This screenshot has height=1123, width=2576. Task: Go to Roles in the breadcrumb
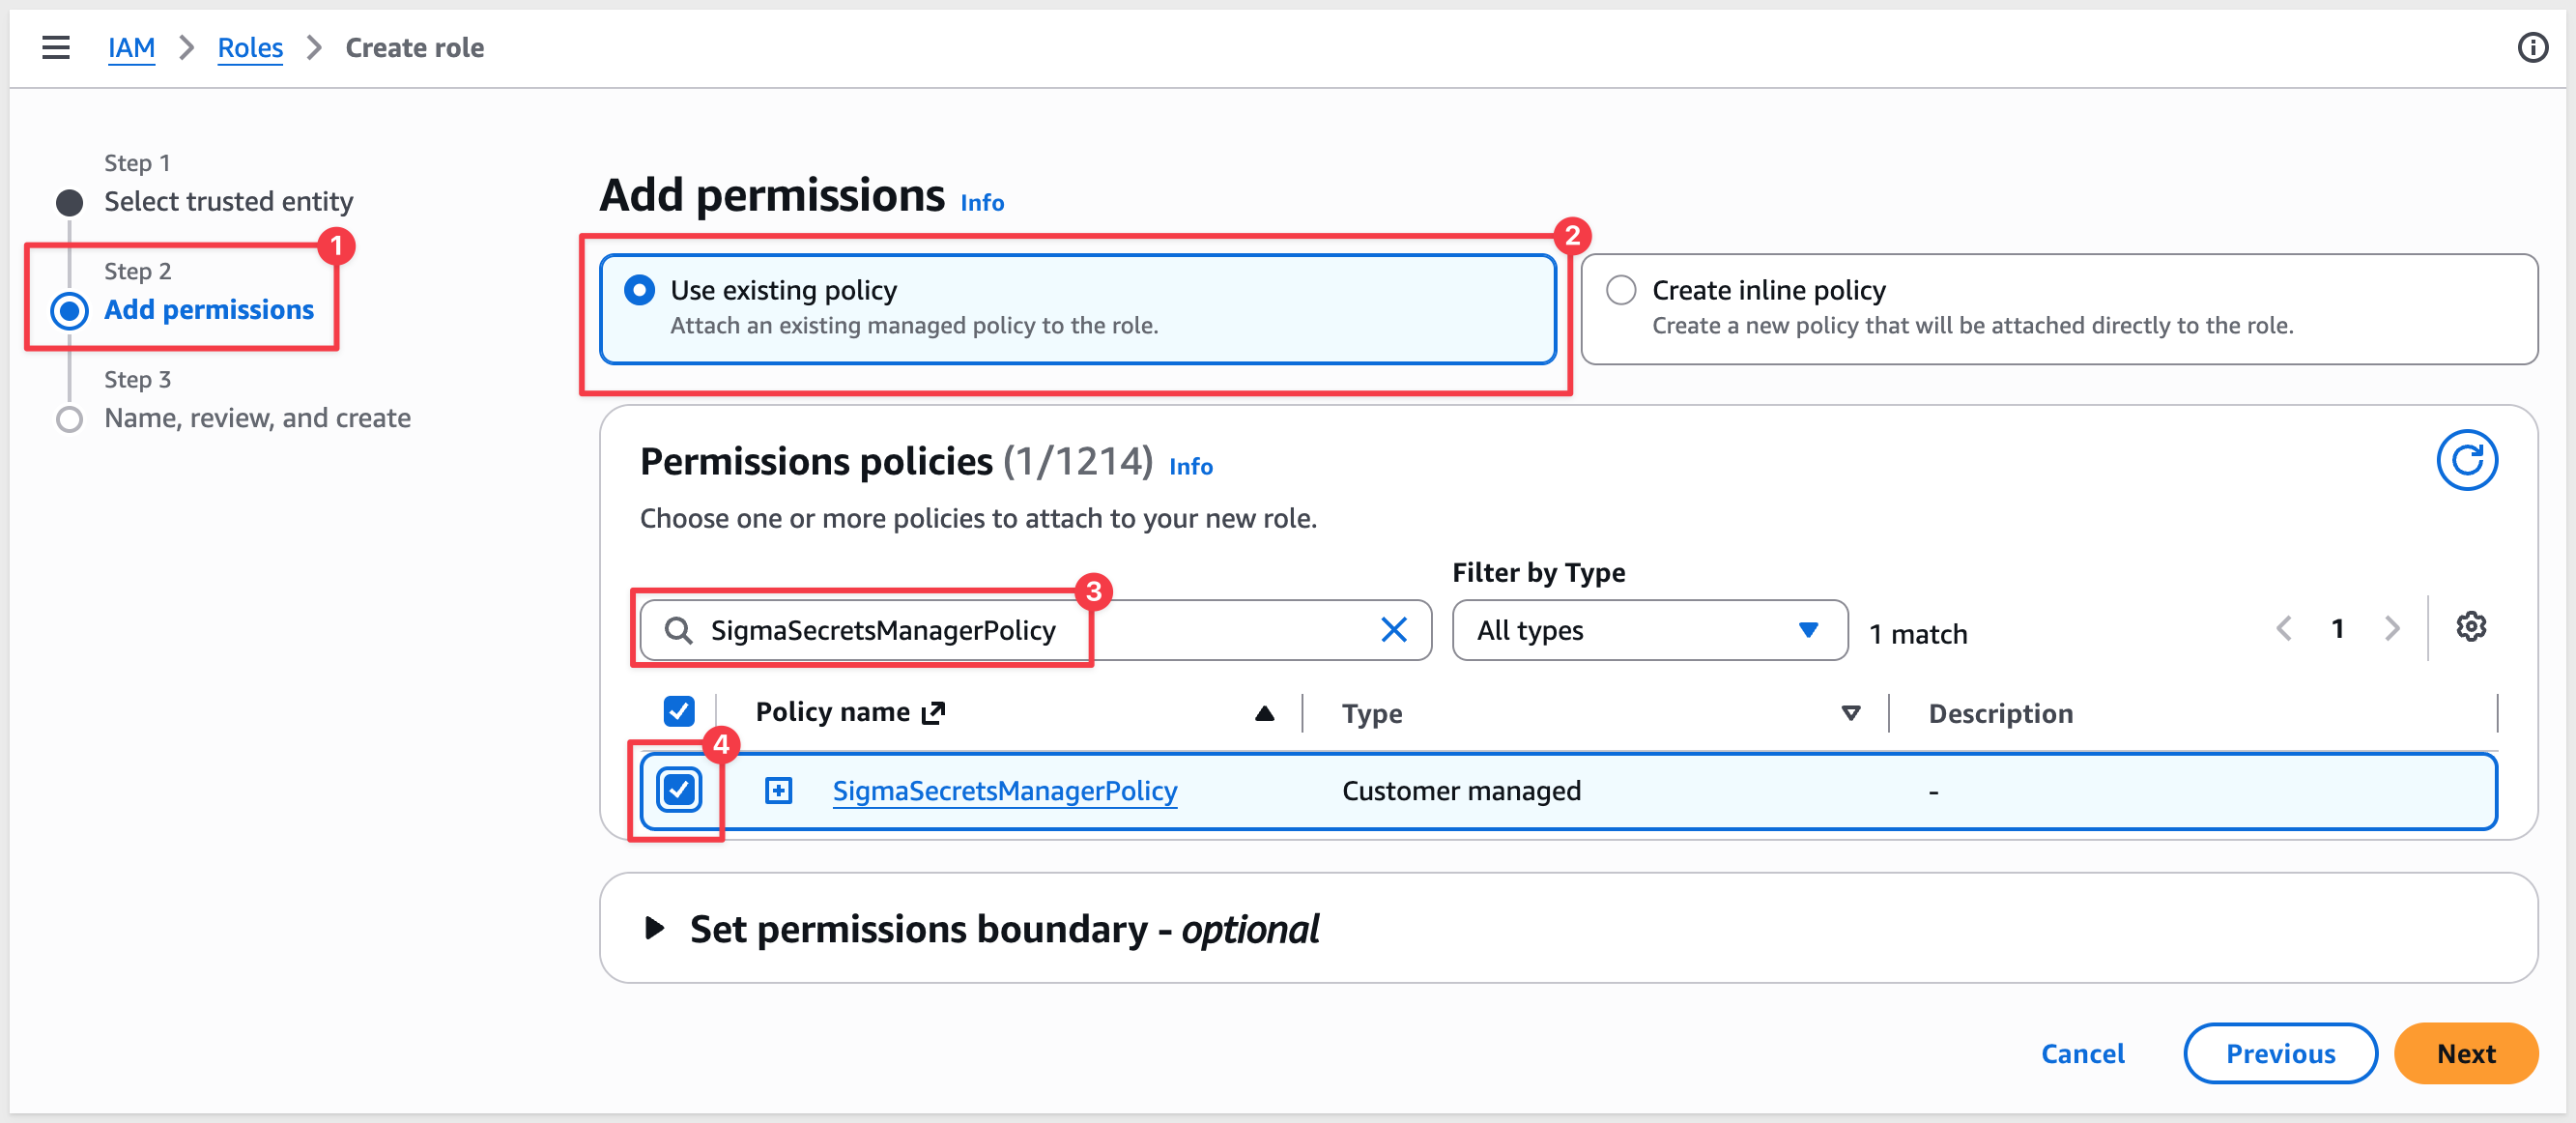[x=250, y=47]
